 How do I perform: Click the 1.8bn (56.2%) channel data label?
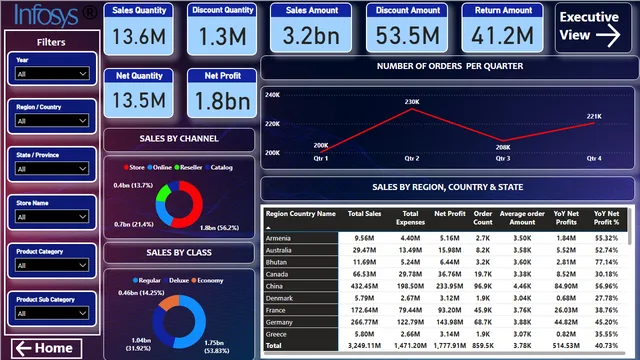pos(219,228)
